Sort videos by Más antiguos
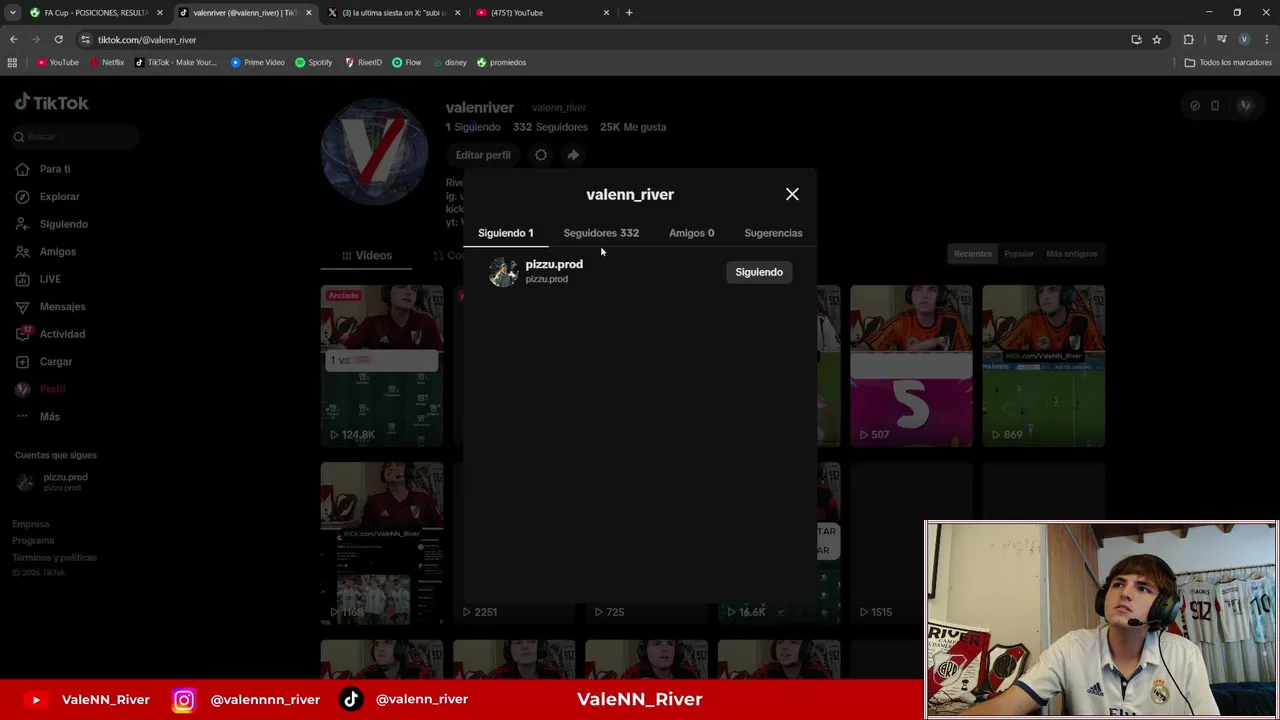1280x720 pixels. 1072,254
